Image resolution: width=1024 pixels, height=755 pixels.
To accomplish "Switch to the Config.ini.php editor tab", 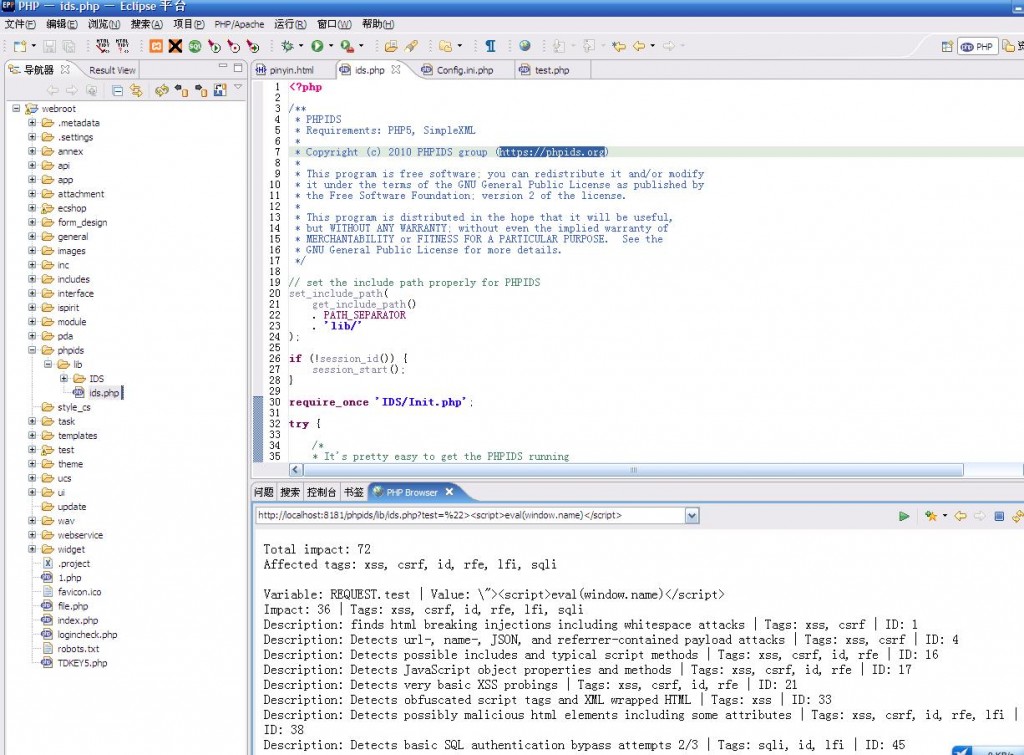I will pos(464,70).
